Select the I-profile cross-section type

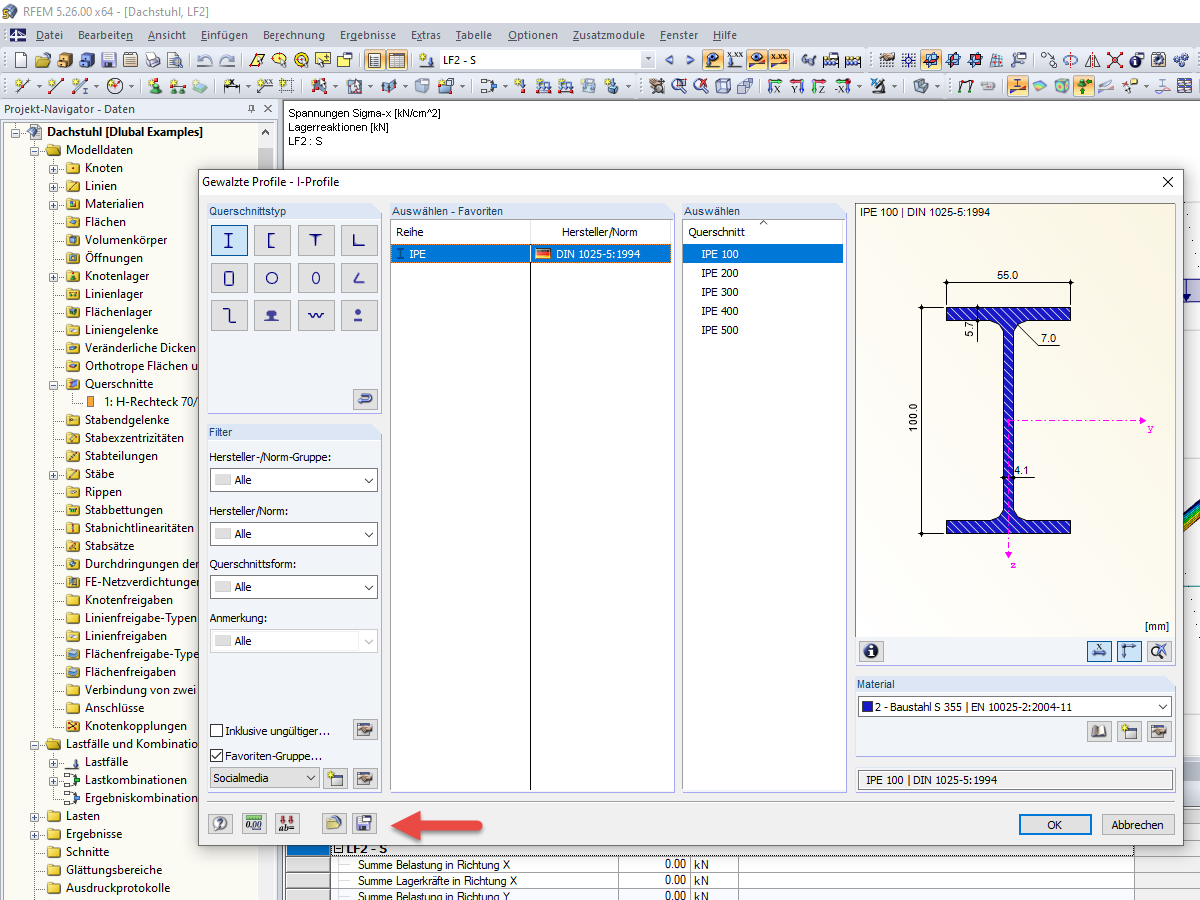[x=229, y=240]
